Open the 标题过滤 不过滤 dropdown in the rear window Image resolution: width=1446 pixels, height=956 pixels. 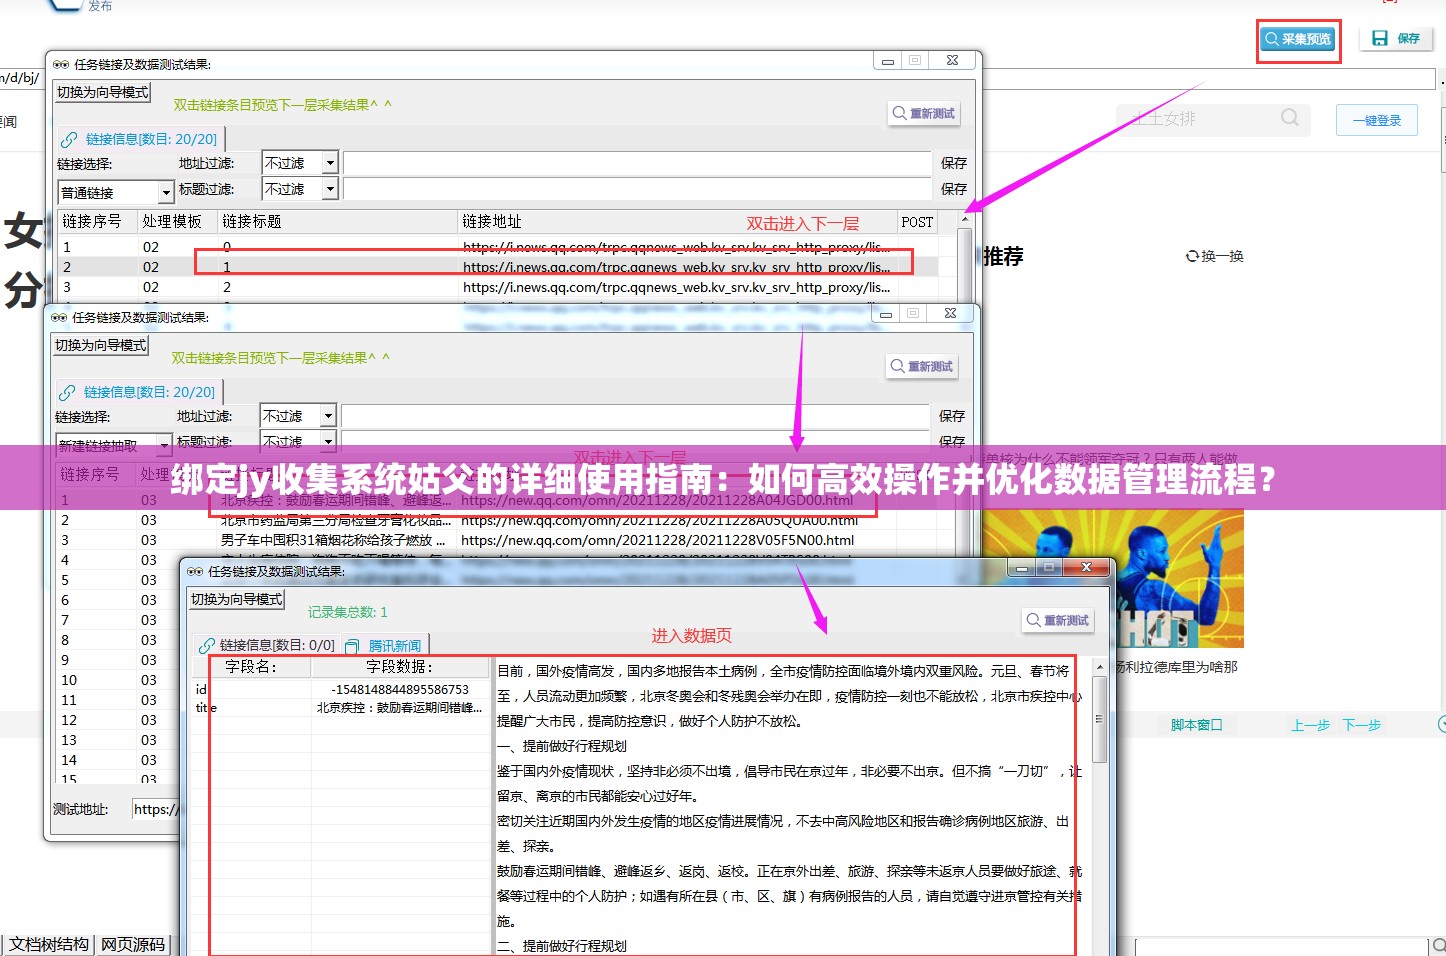[330, 188]
